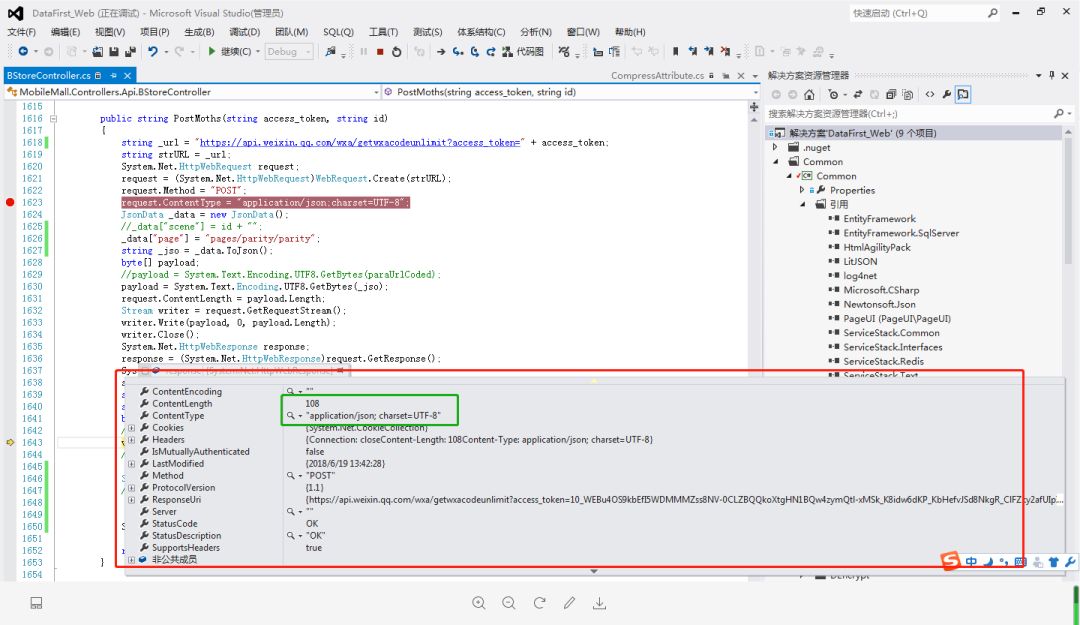Open the 生成(B) menu
Image resolution: width=1080 pixels, height=625 pixels.
point(199,32)
